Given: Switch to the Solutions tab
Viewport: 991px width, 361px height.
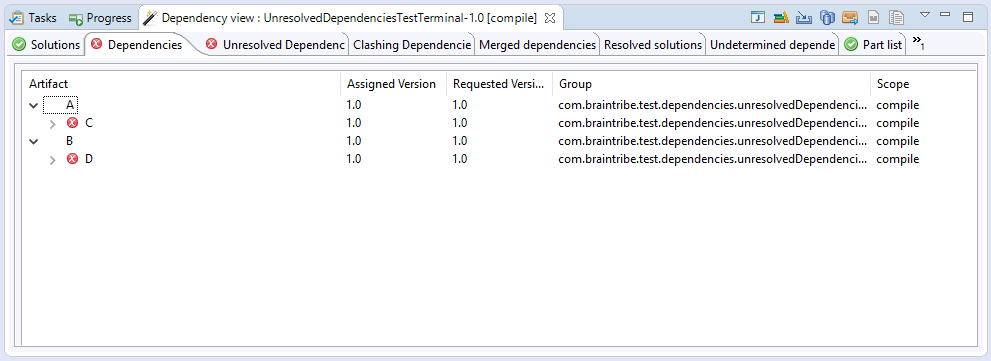Looking at the screenshot, I should pos(47,45).
